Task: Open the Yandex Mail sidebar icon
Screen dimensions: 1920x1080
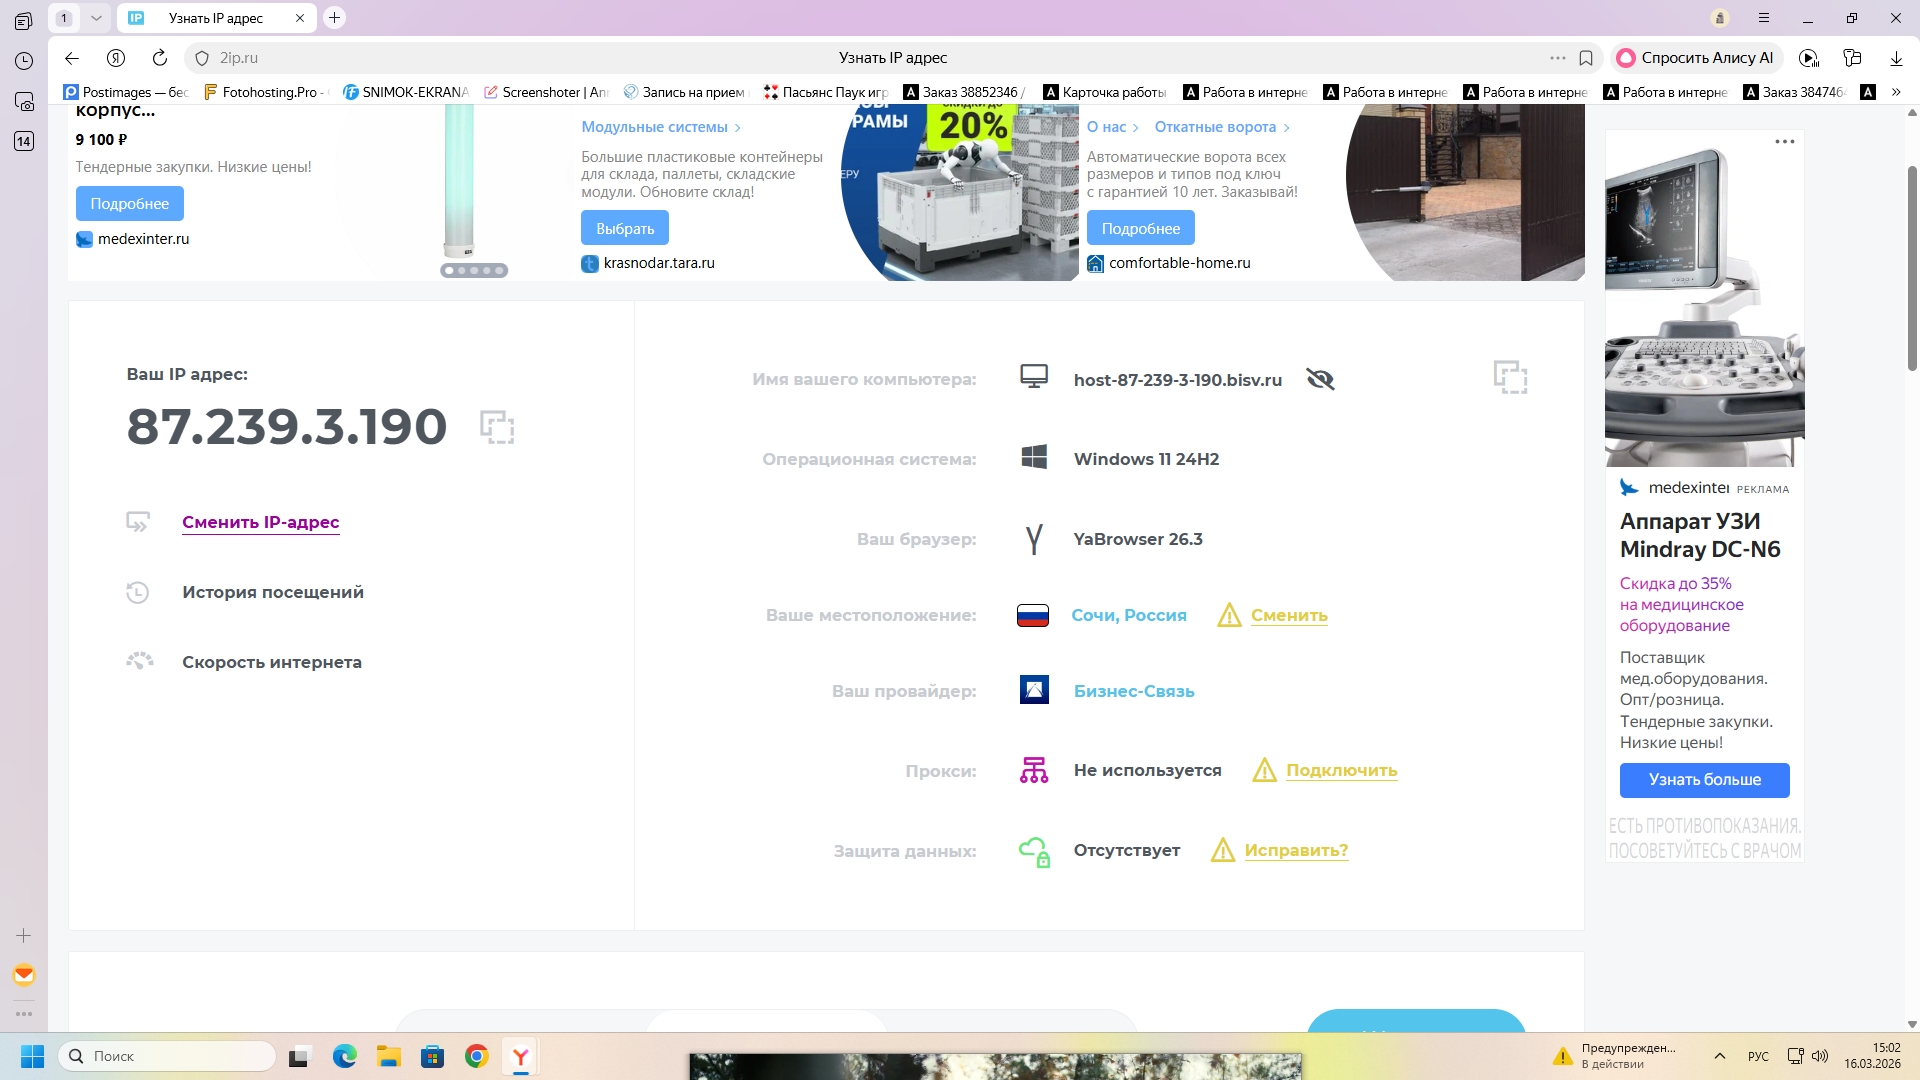Action: pos(24,975)
